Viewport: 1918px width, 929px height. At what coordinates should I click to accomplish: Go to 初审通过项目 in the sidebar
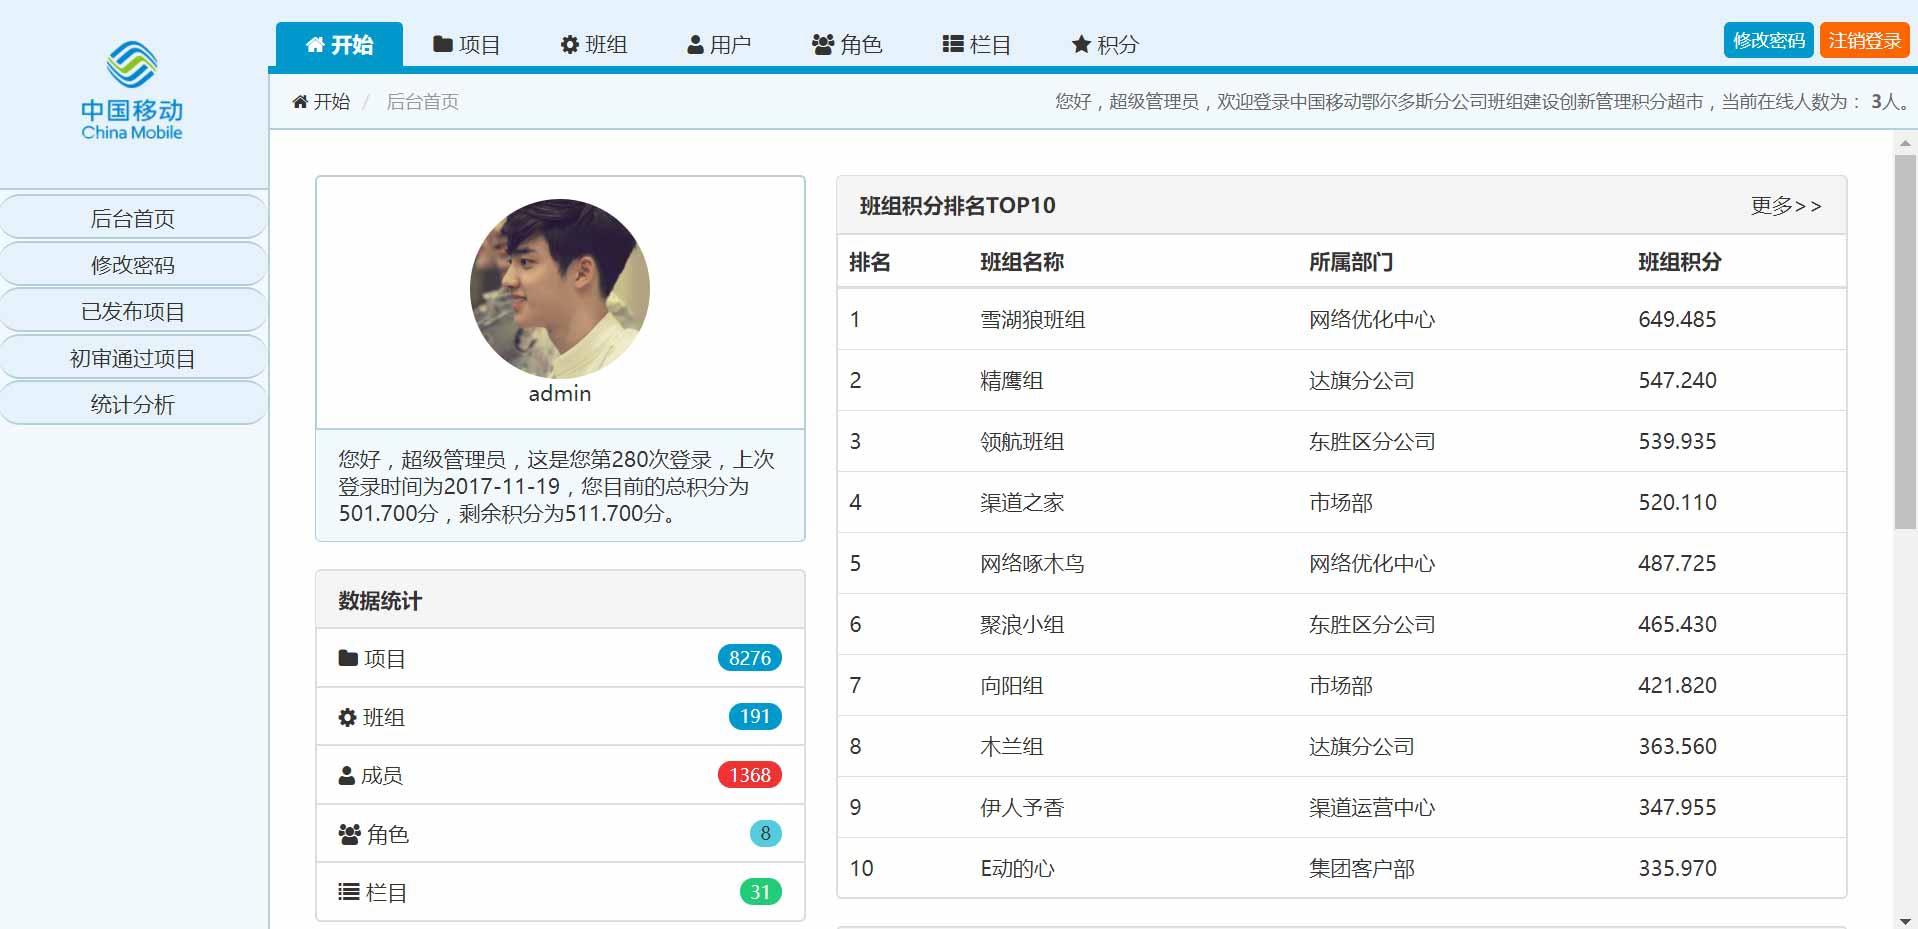pos(133,358)
